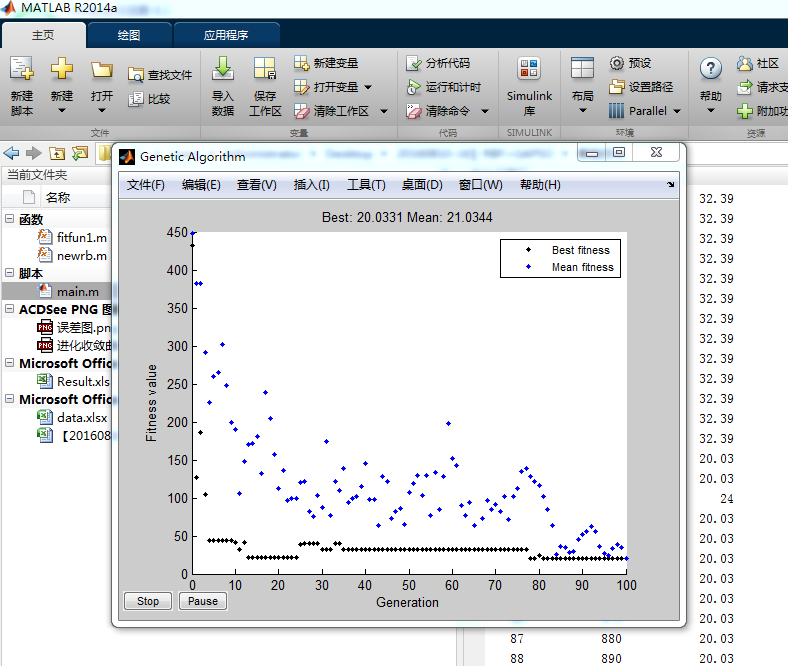Open the Parallel dropdown arrow
The height and width of the screenshot is (666, 788).
click(677, 111)
